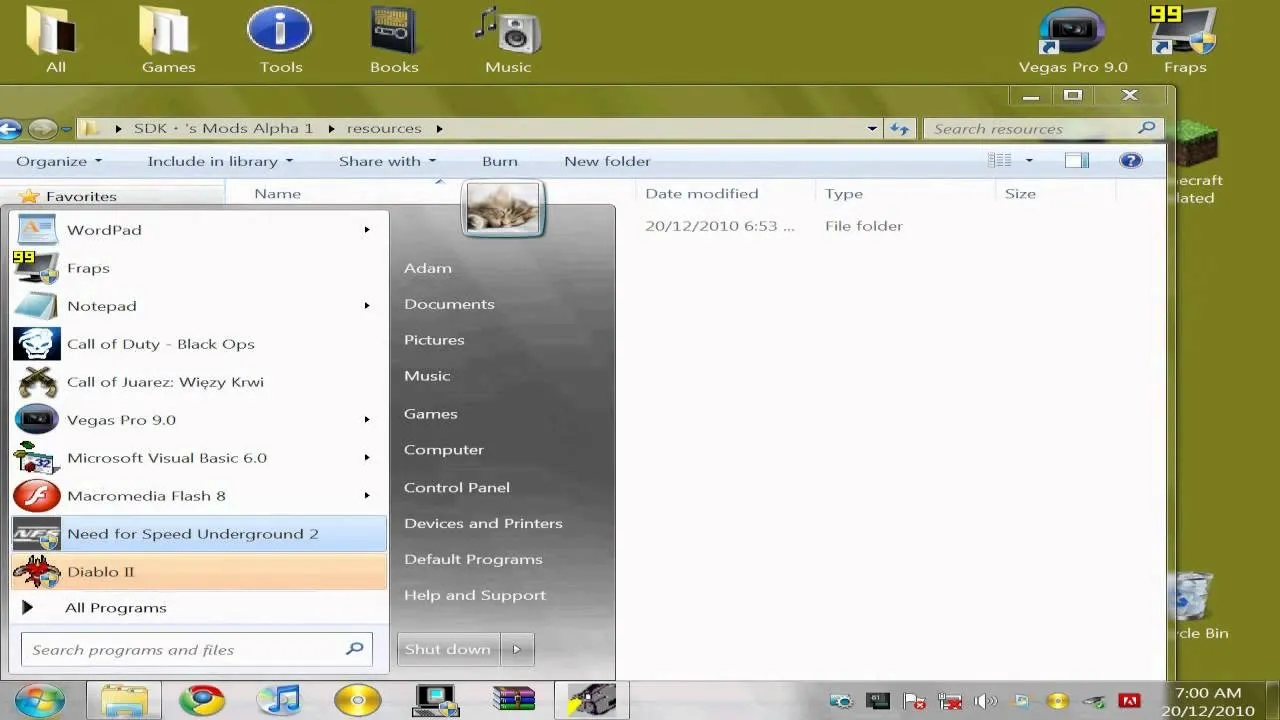The image size is (1280, 720).
Task: Click the Shut down button
Action: coord(448,649)
